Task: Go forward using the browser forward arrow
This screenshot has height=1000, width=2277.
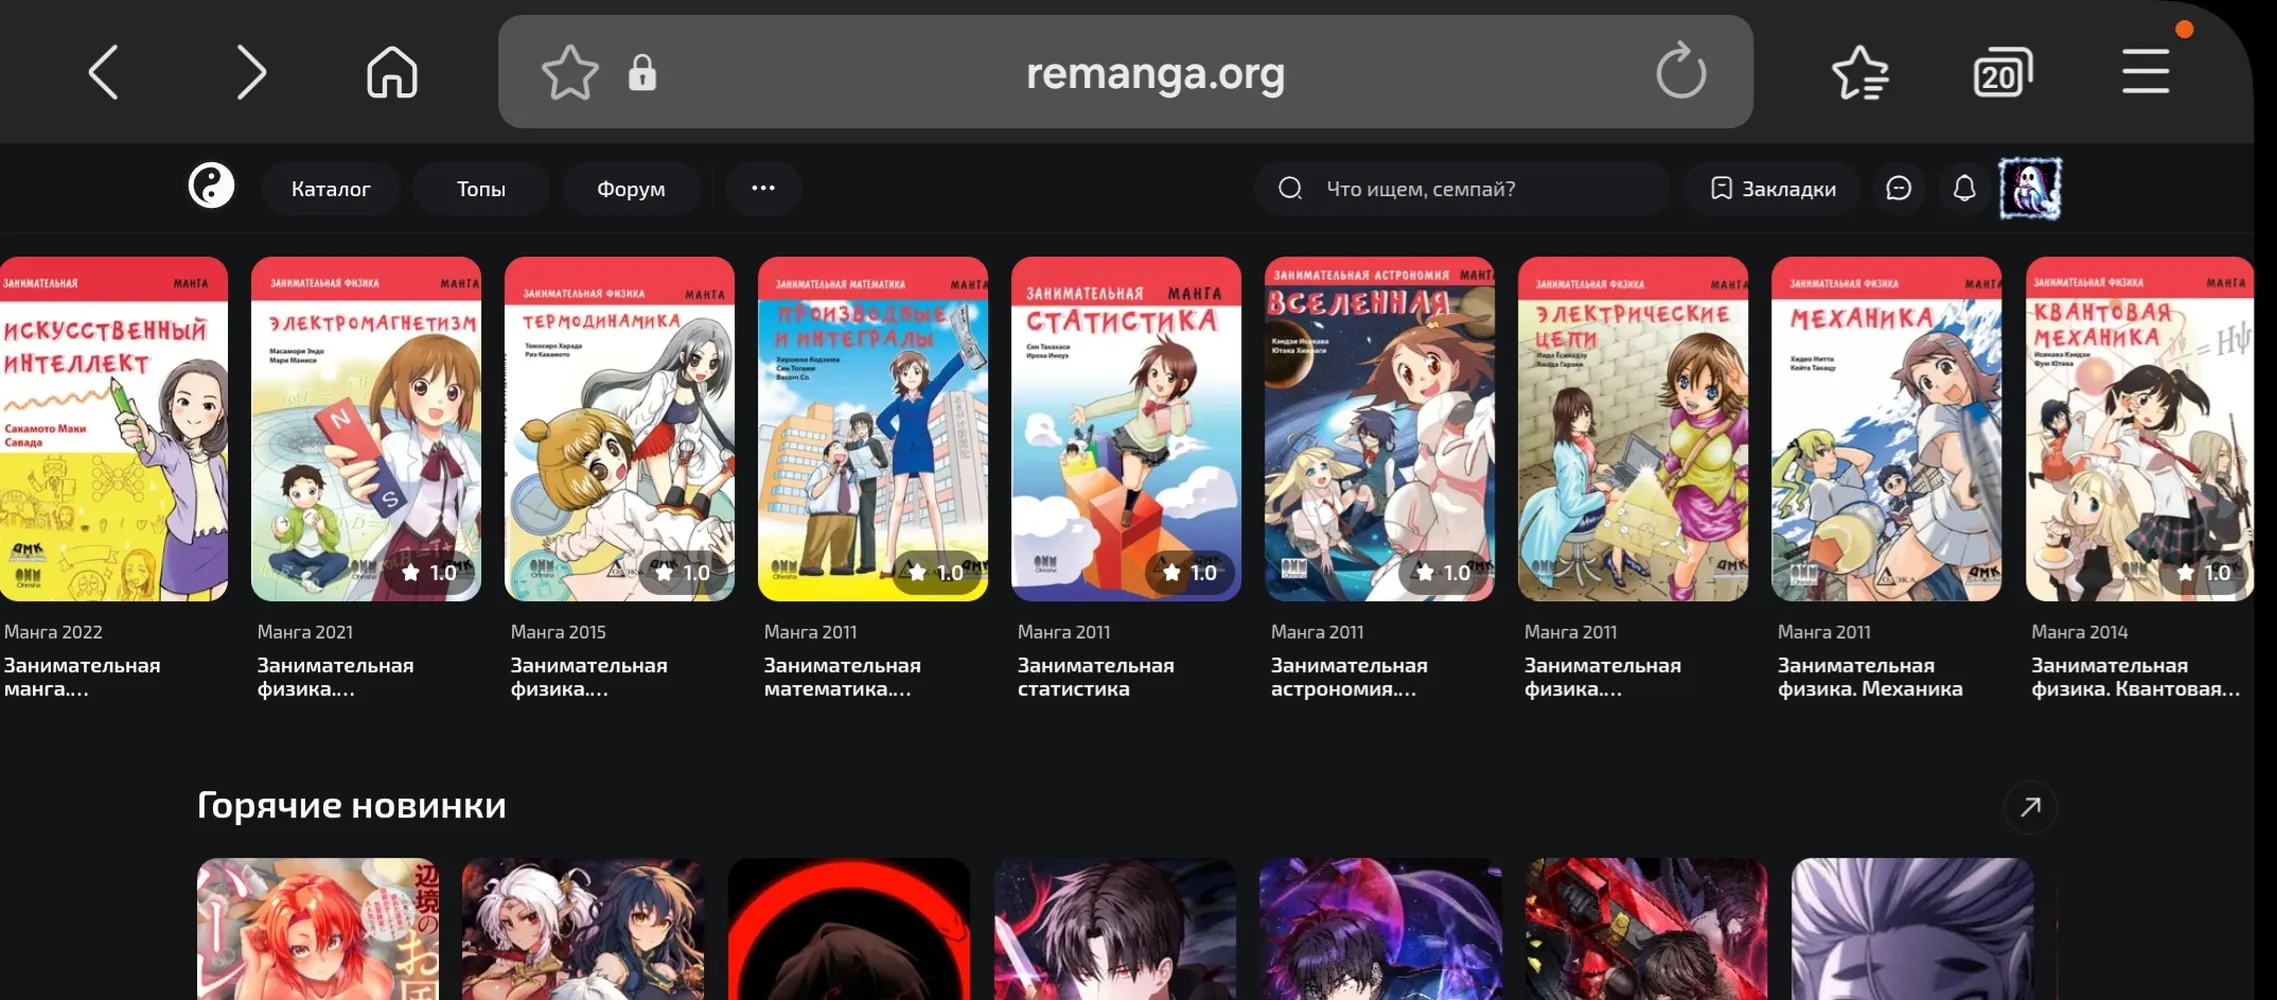Action: (251, 72)
